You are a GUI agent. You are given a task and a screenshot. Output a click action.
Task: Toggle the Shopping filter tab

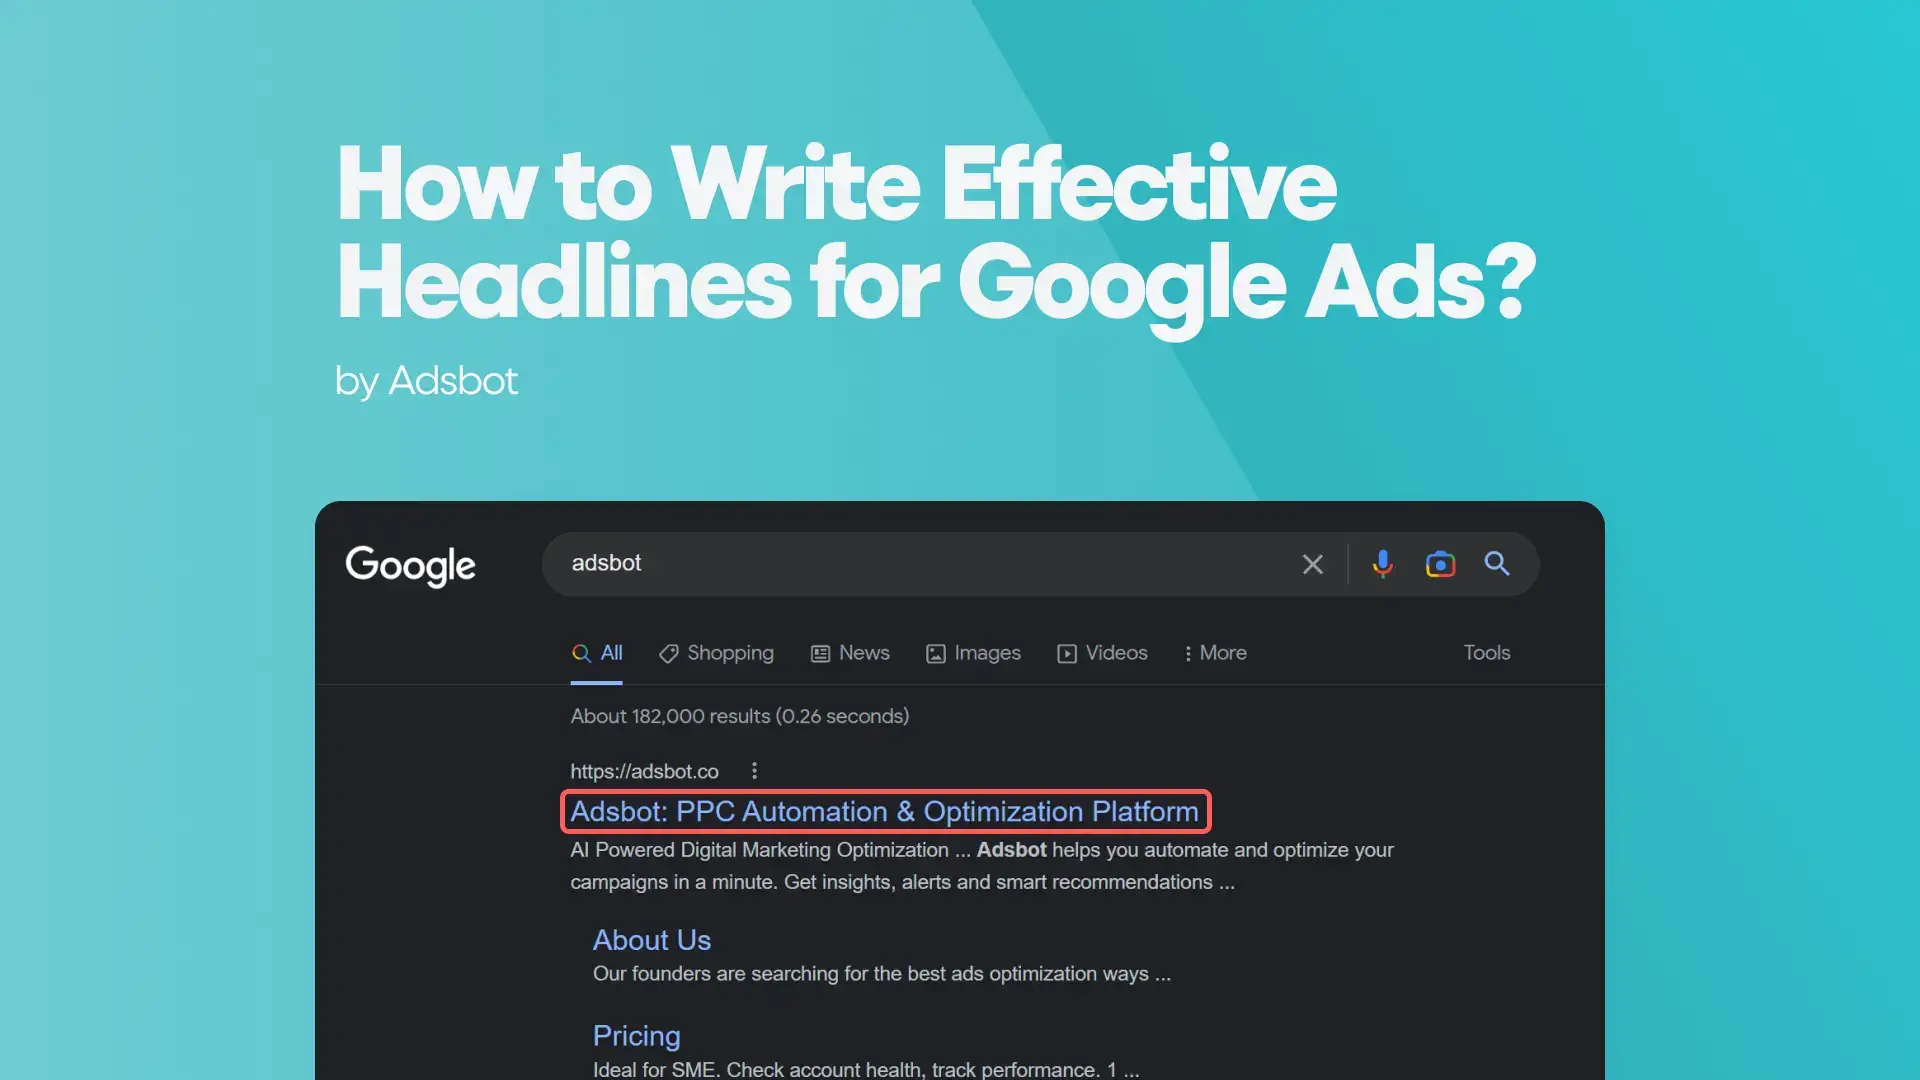pos(716,651)
